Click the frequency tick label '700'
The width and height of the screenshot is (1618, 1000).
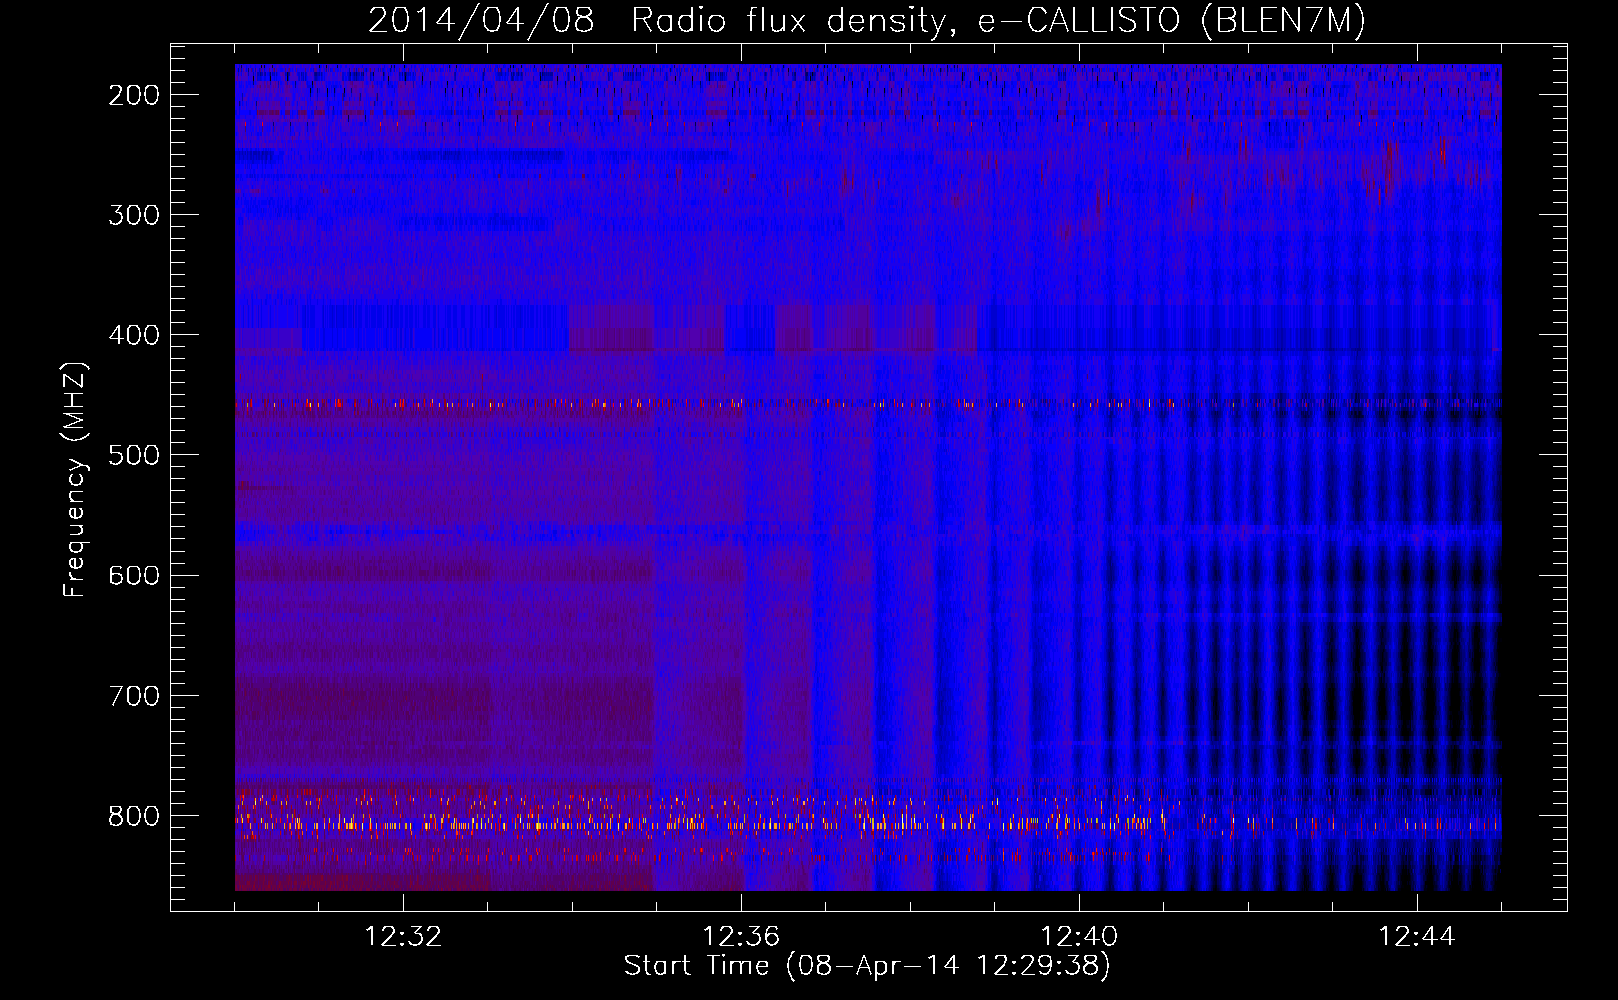[134, 696]
